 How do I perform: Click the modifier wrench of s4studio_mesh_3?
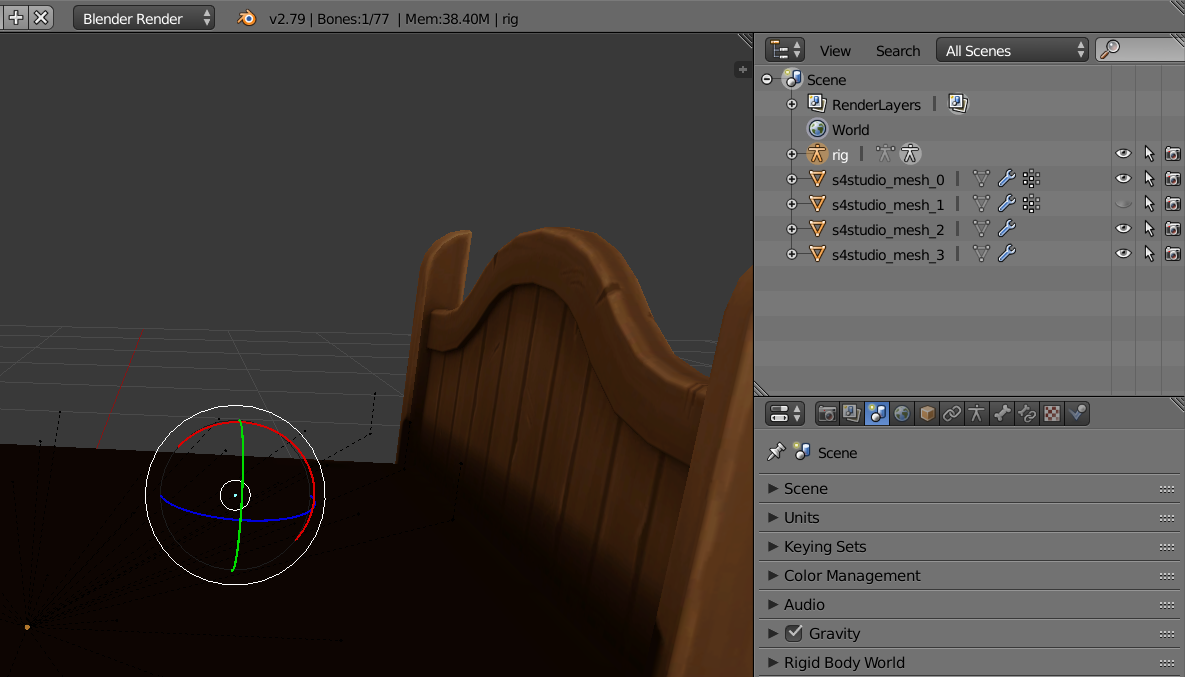1007,254
